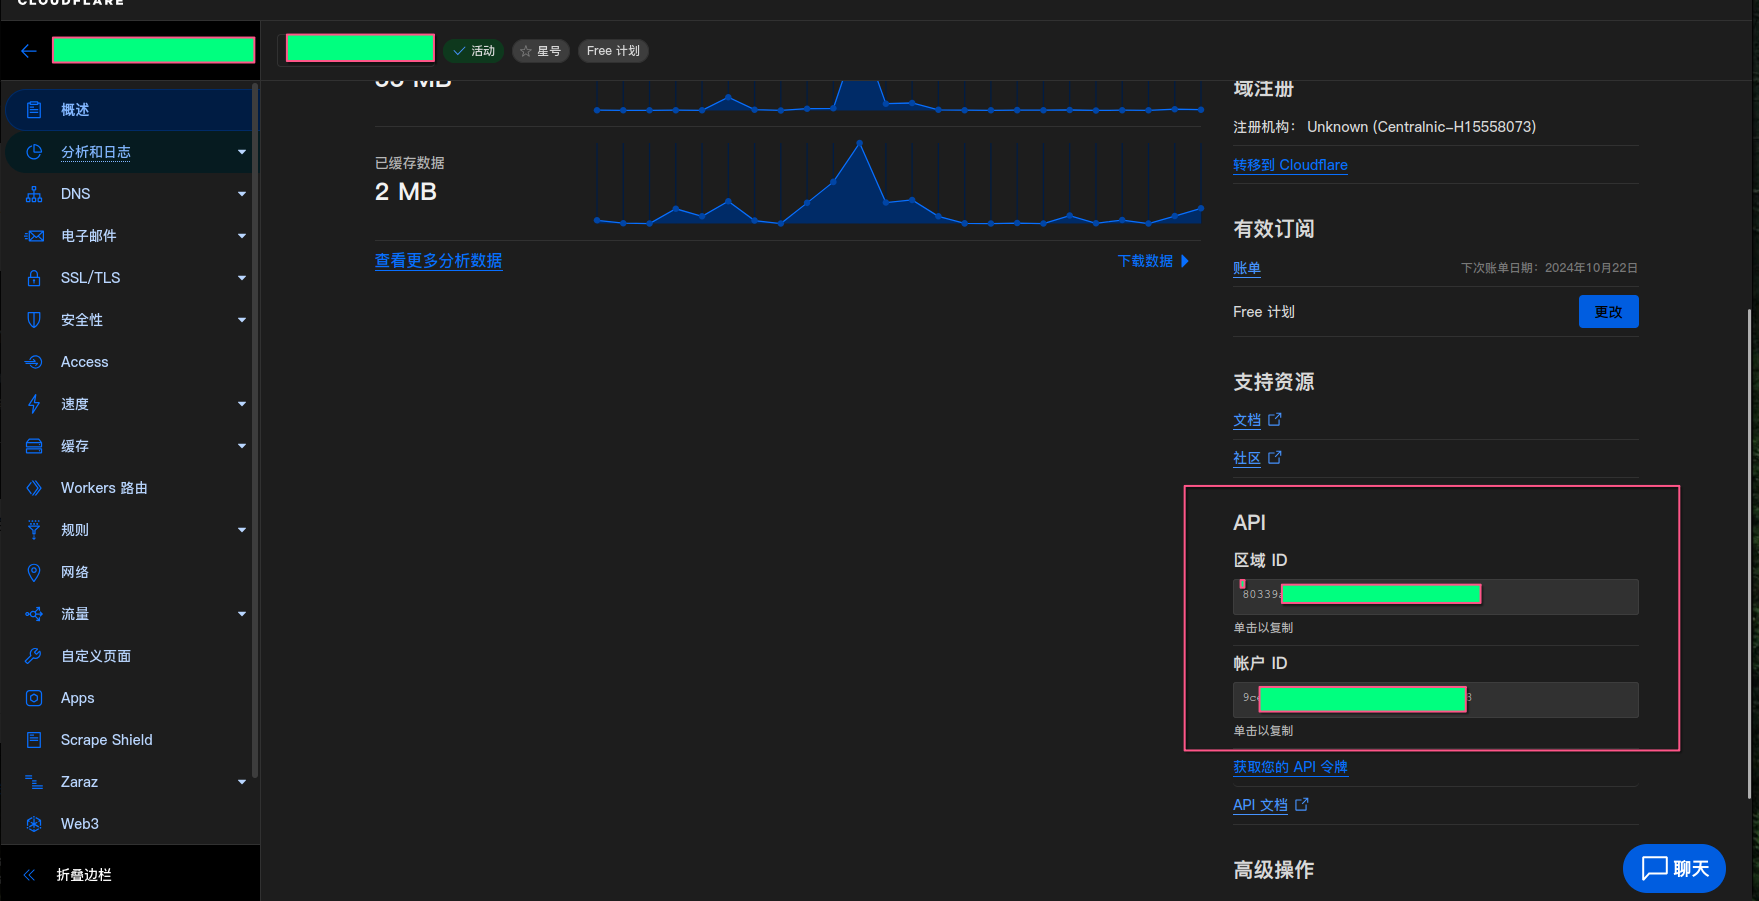
Task: Expand the 缓存 dropdown arrow
Action: pos(242,446)
